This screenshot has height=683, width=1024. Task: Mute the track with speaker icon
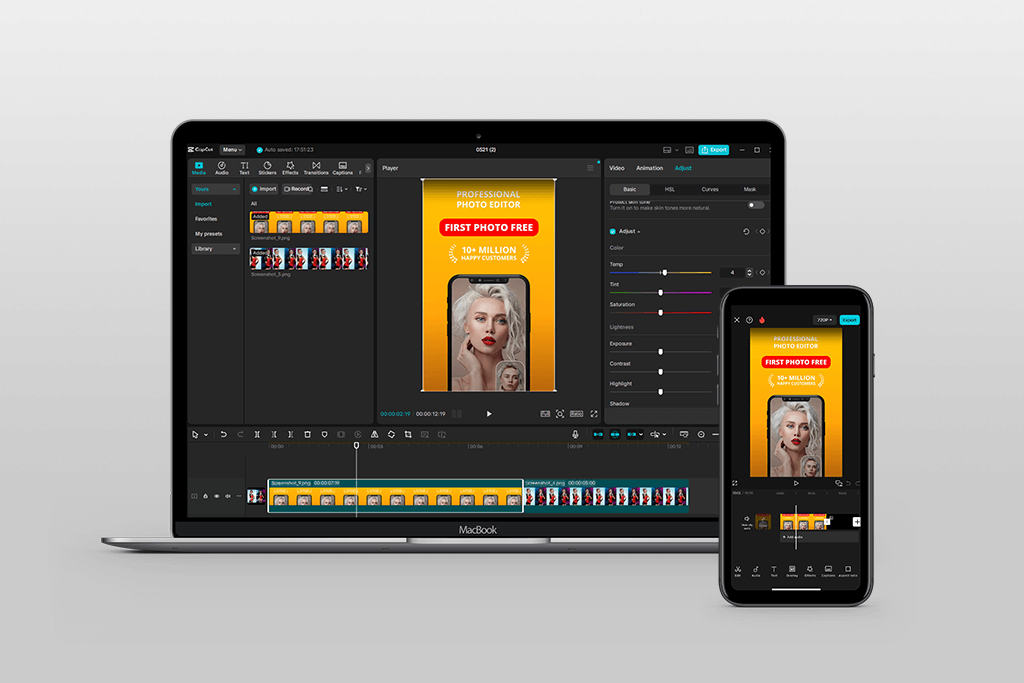[x=228, y=496]
